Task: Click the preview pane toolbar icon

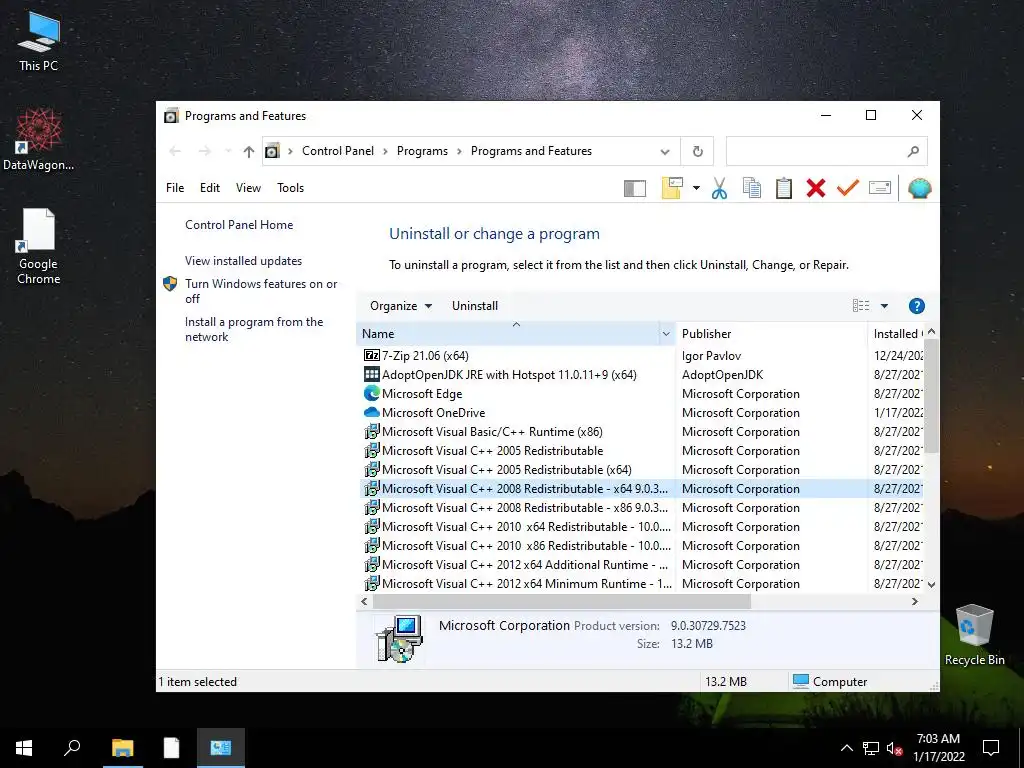Action: pos(635,189)
